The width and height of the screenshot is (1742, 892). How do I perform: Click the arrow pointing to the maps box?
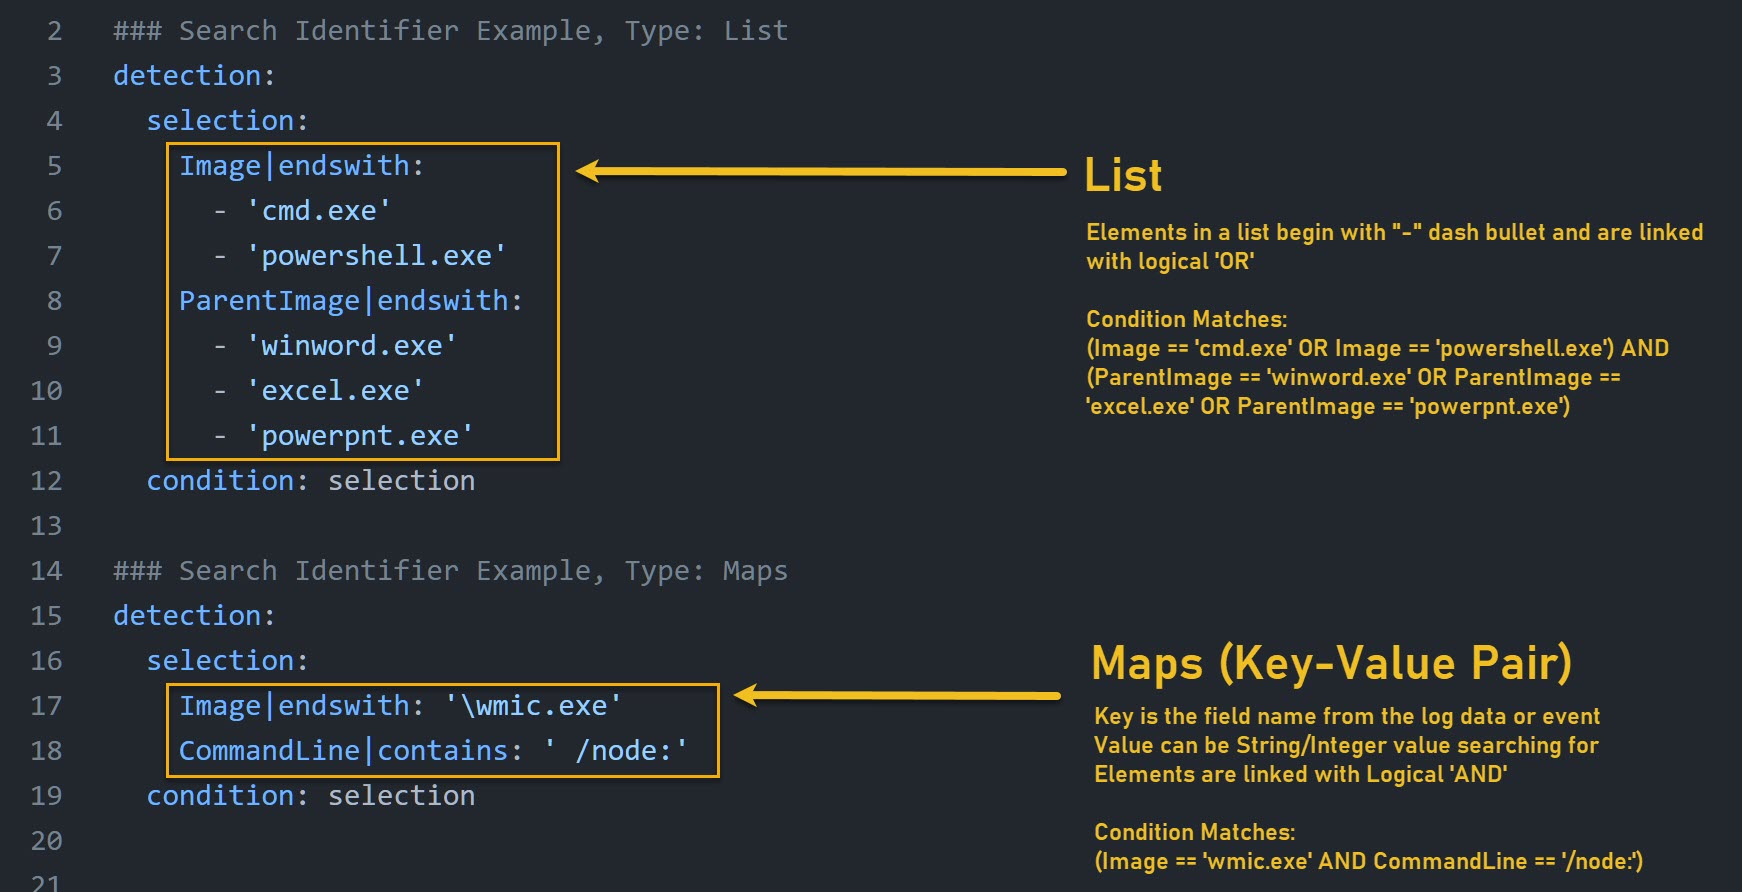click(x=897, y=695)
